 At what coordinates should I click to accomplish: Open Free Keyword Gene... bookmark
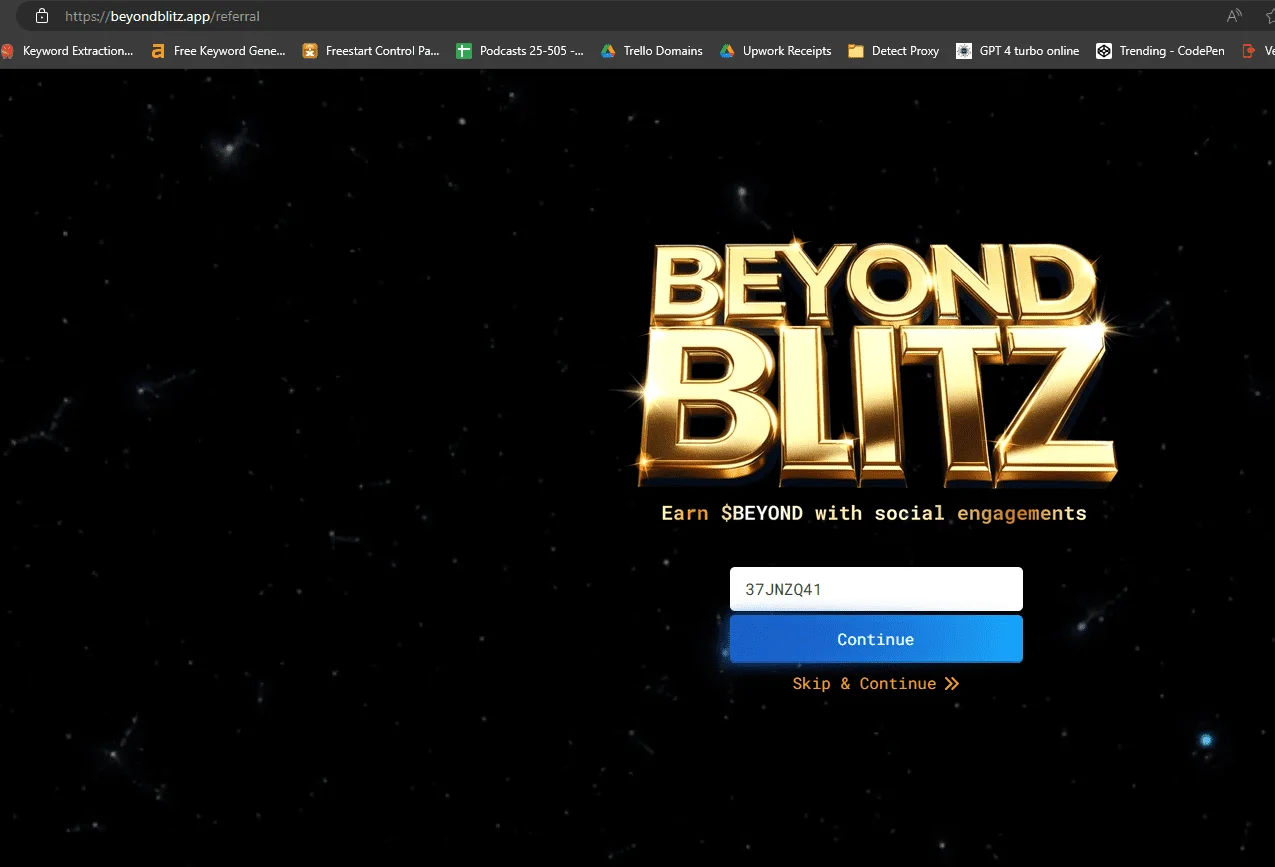[218, 51]
